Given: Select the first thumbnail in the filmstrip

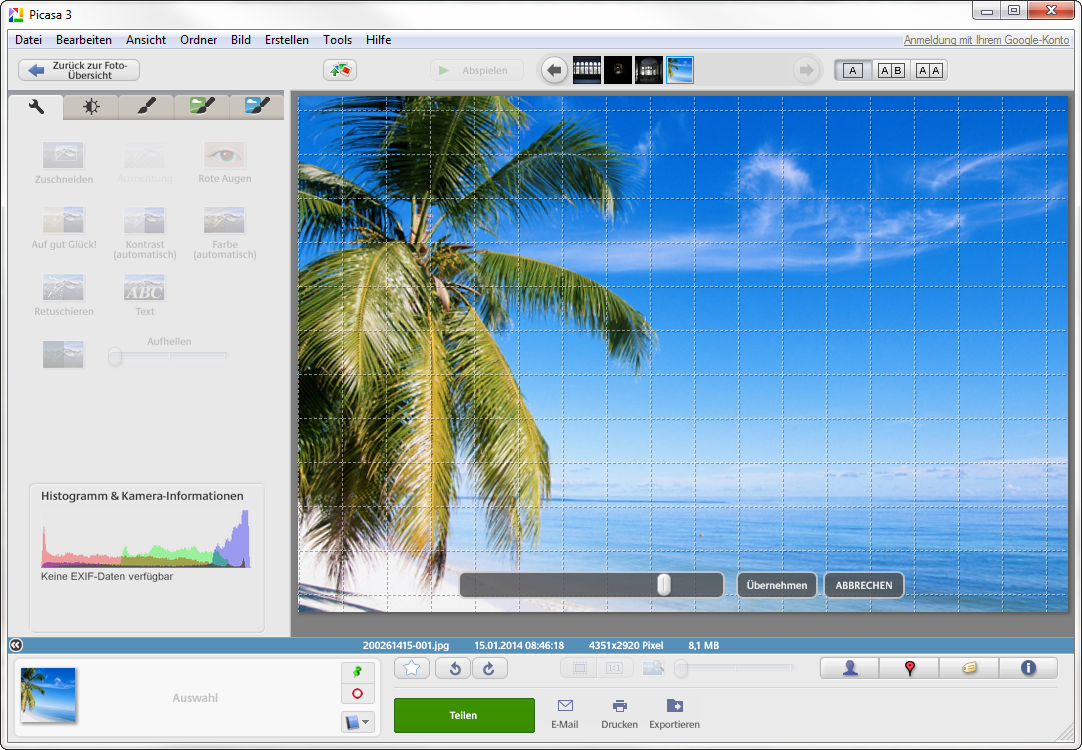Looking at the screenshot, I should pos(587,70).
